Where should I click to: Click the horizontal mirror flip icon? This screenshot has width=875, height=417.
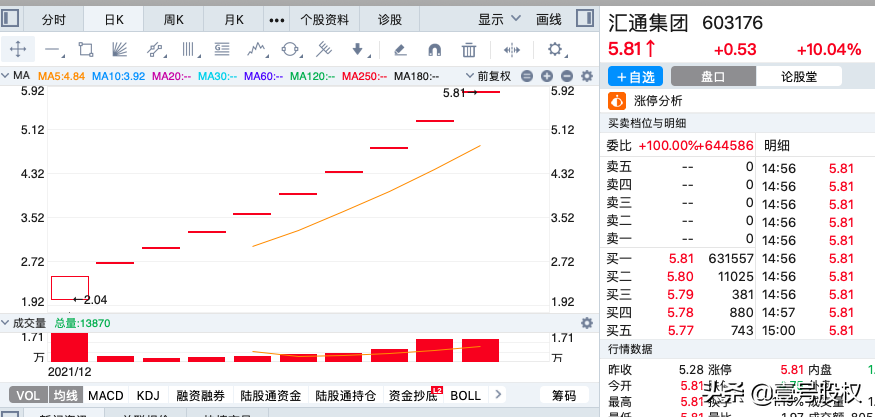[512, 50]
